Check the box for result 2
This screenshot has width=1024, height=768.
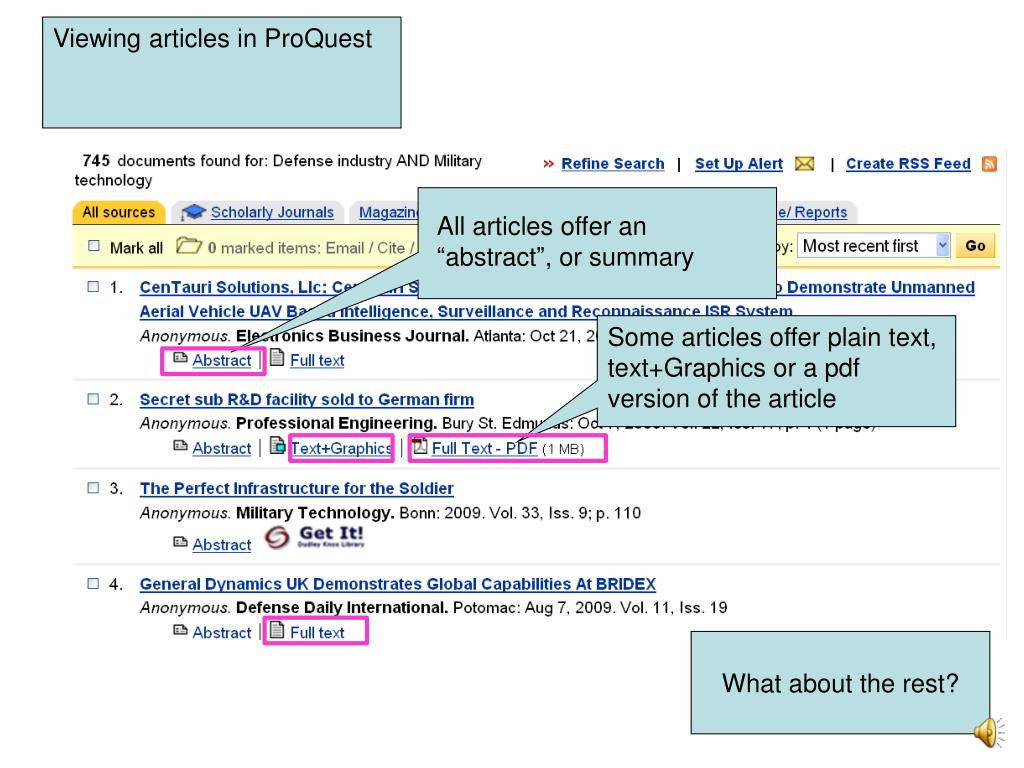pos(93,399)
